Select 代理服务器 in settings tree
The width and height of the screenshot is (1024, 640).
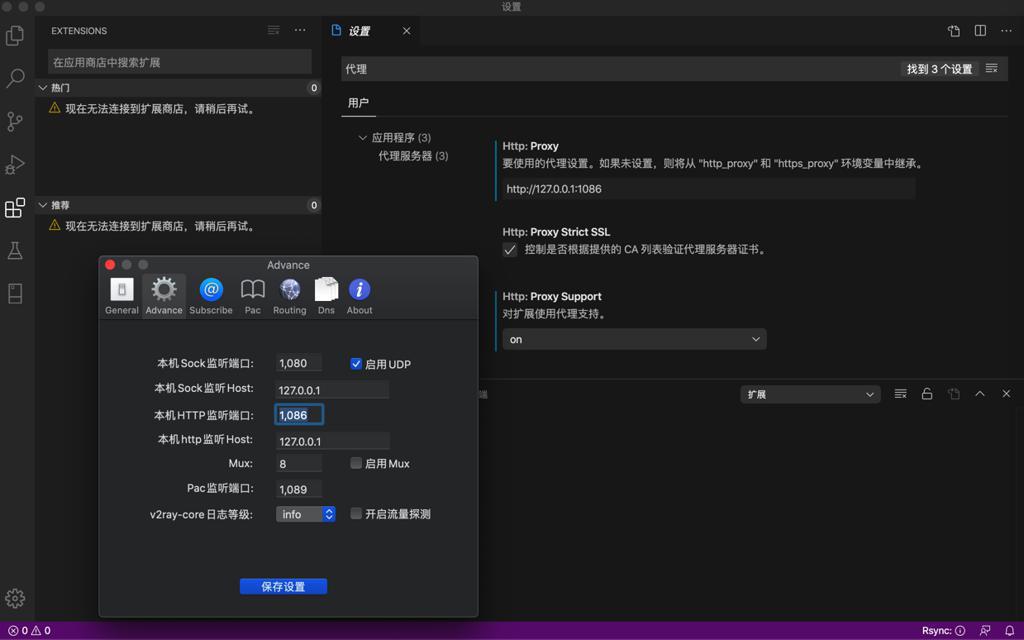[413, 155]
